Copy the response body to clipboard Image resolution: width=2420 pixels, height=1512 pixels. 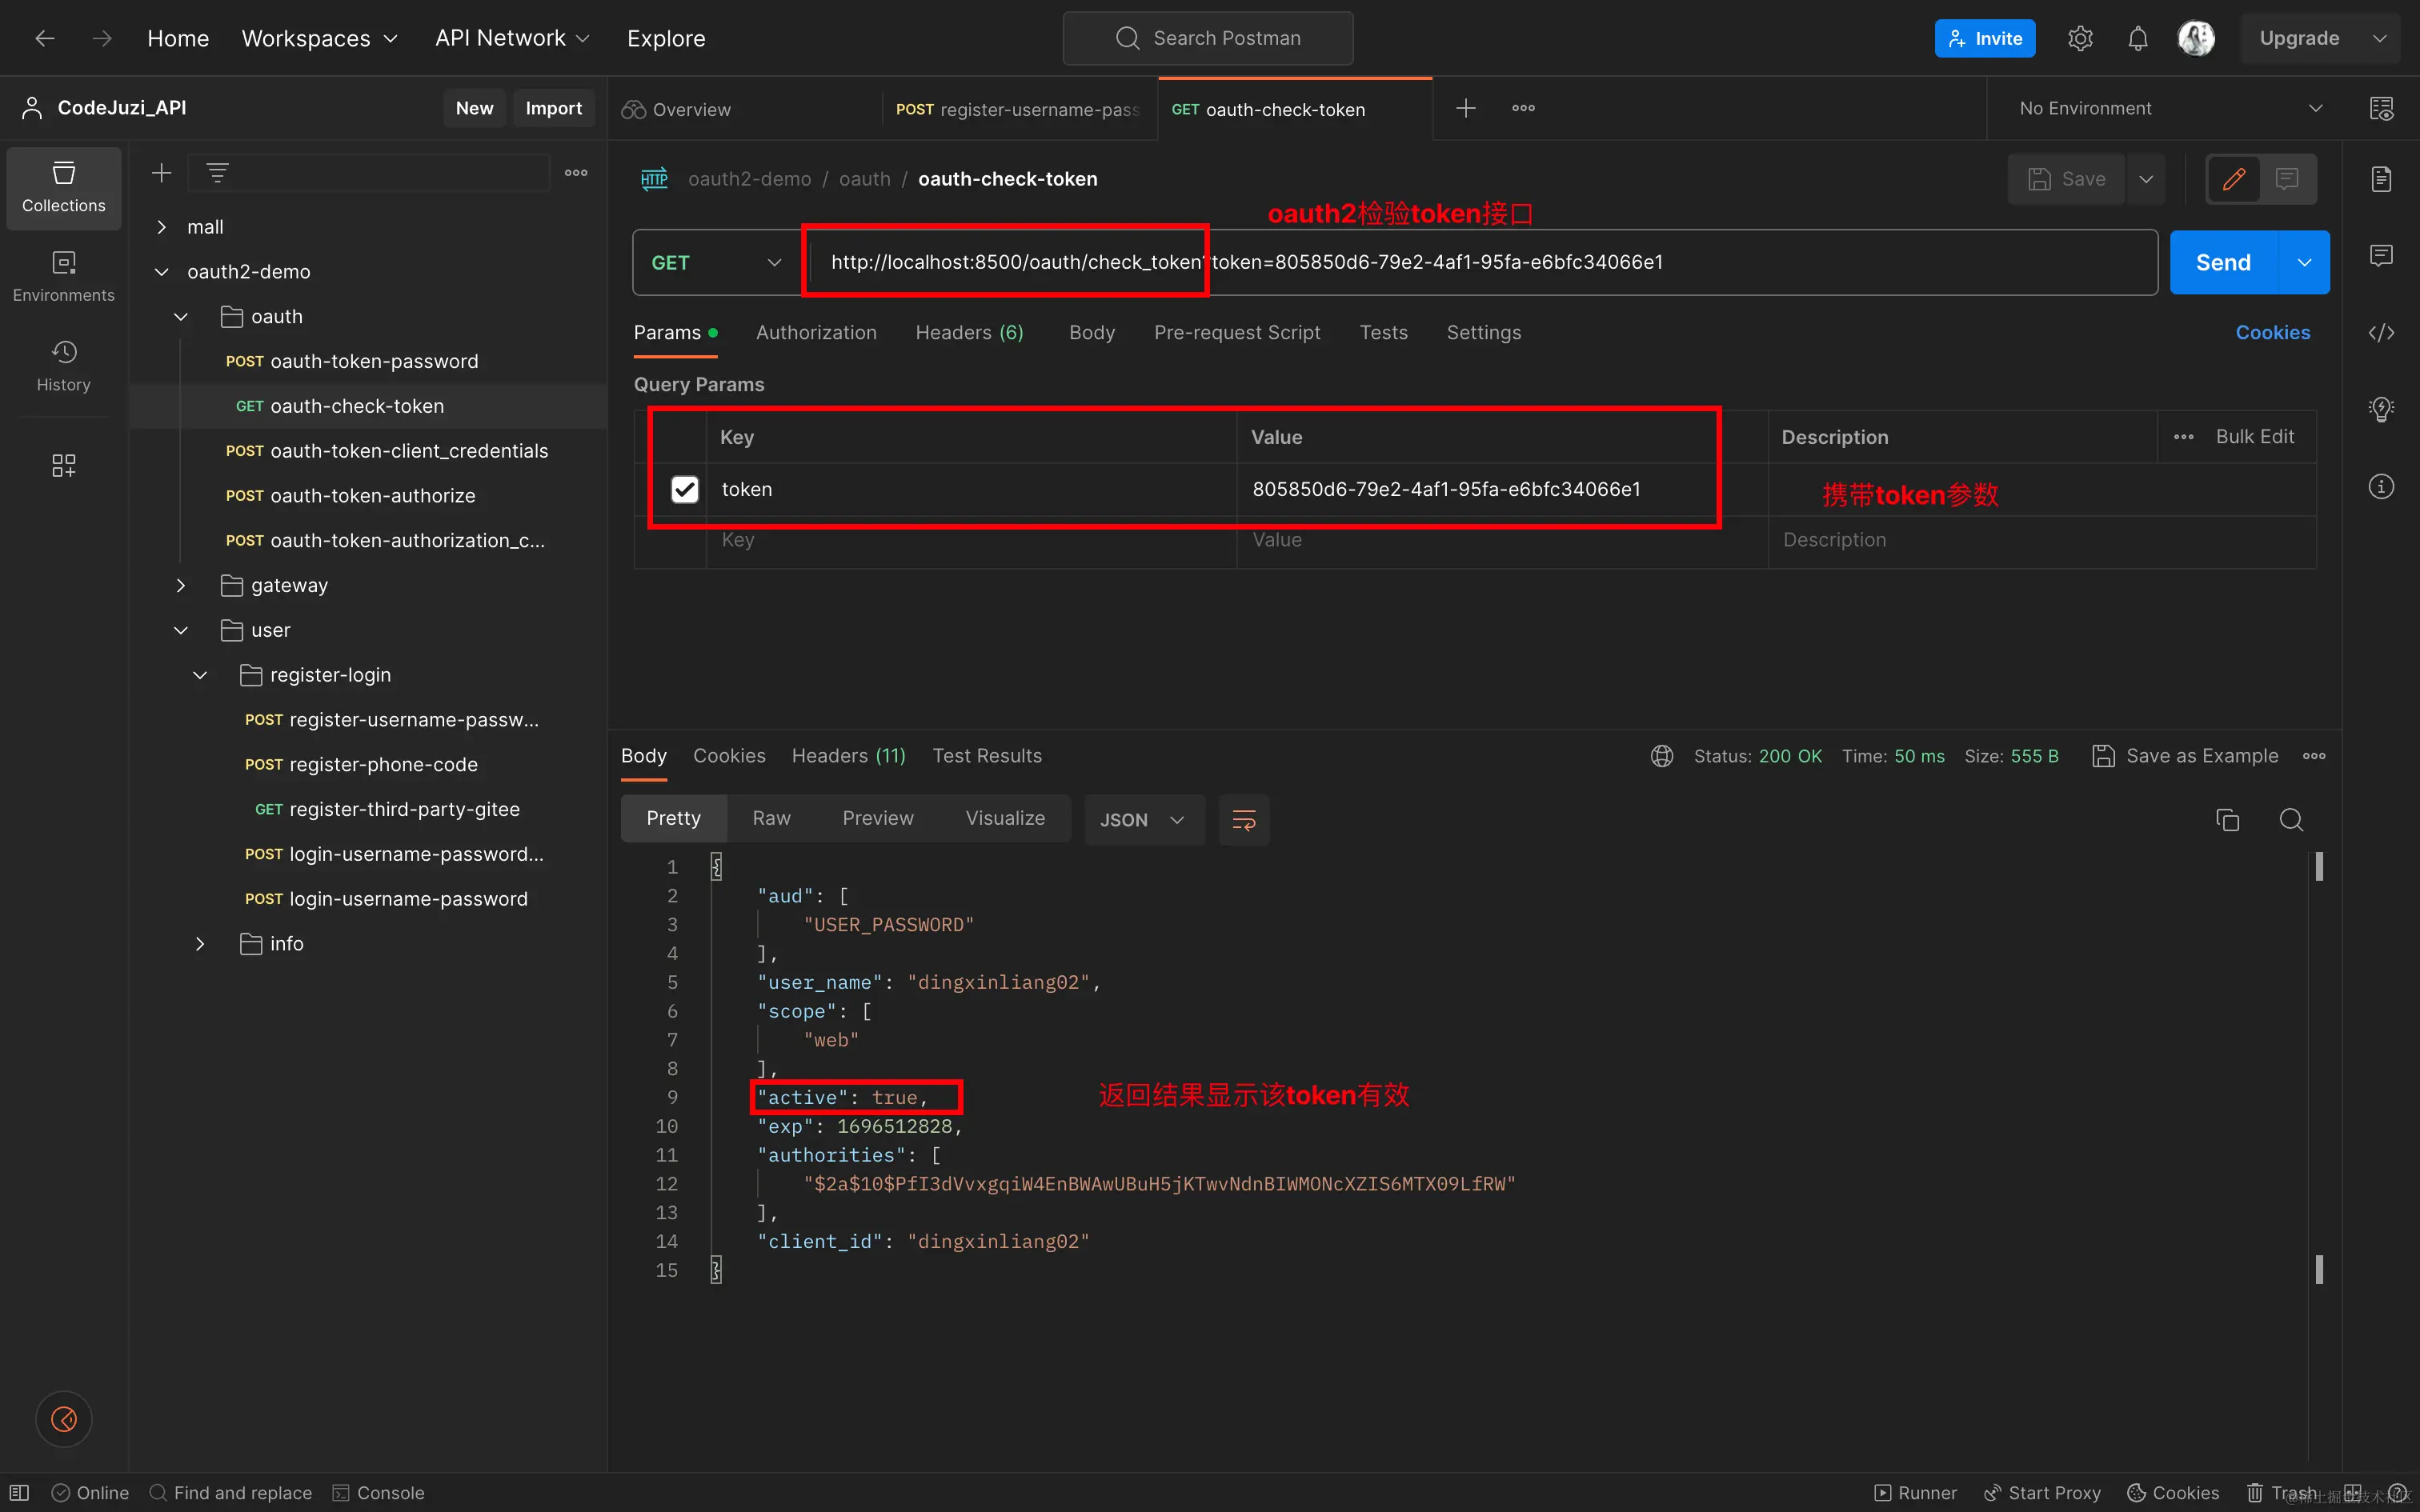click(2227, 820)
